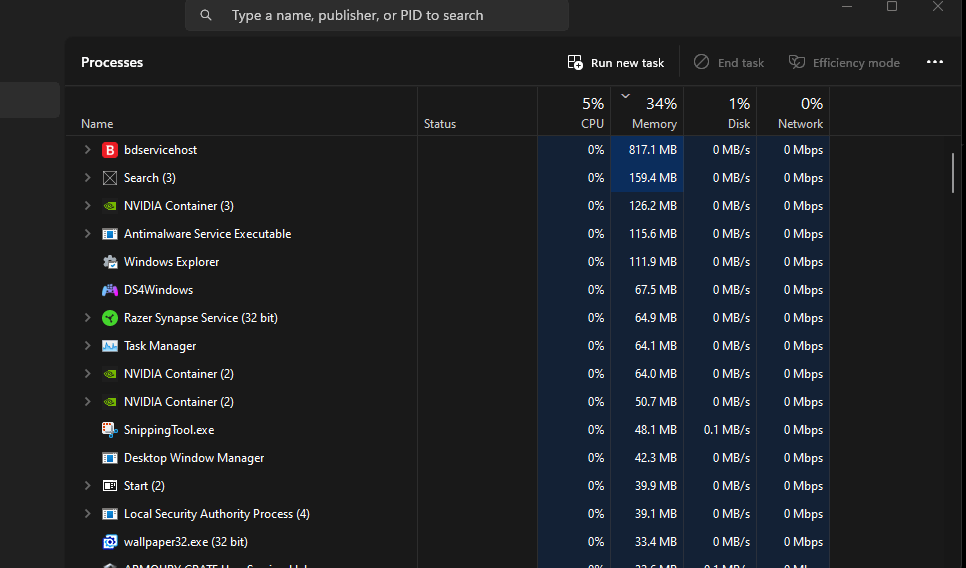Select the DS4Windows process name
Screen dimensions: 966x568
pos(158,290)
